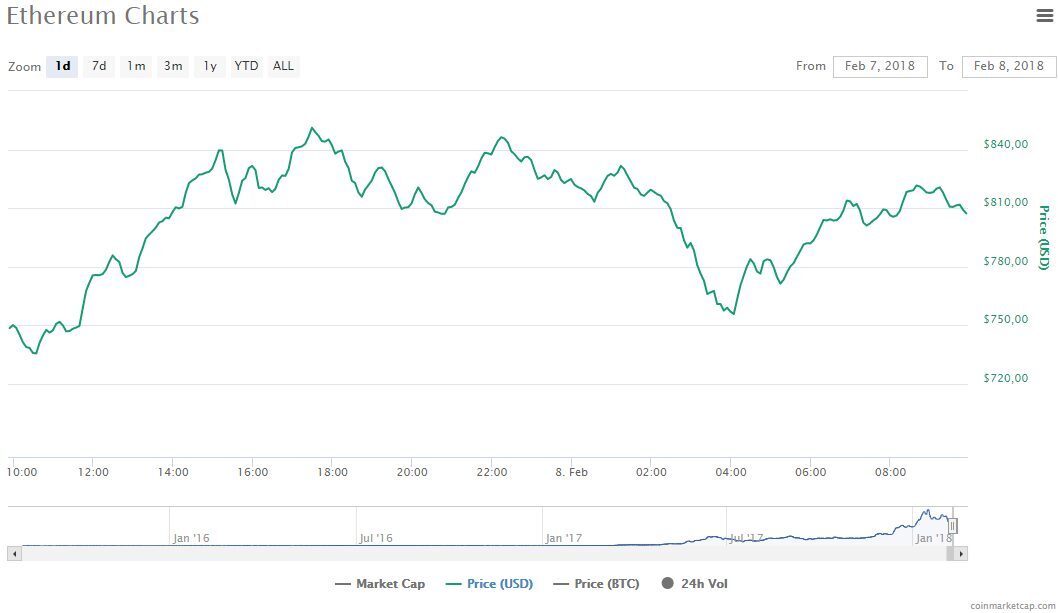
Task: Open the From date field
Action: point(880,66)
